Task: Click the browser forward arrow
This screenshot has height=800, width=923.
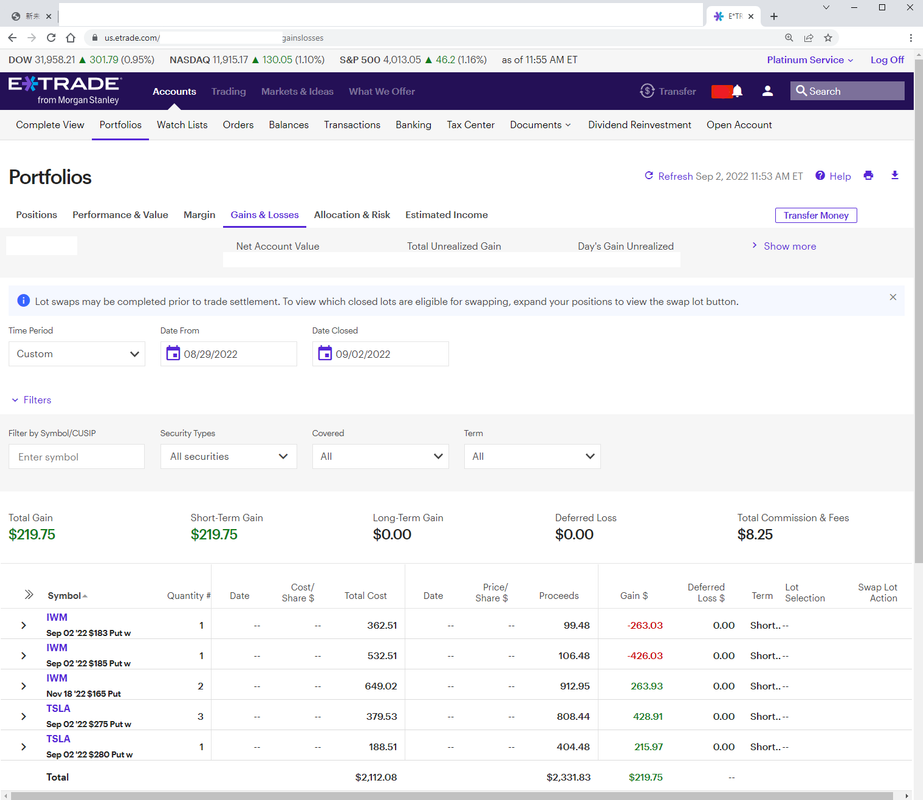Action: (x=32, y=38)
